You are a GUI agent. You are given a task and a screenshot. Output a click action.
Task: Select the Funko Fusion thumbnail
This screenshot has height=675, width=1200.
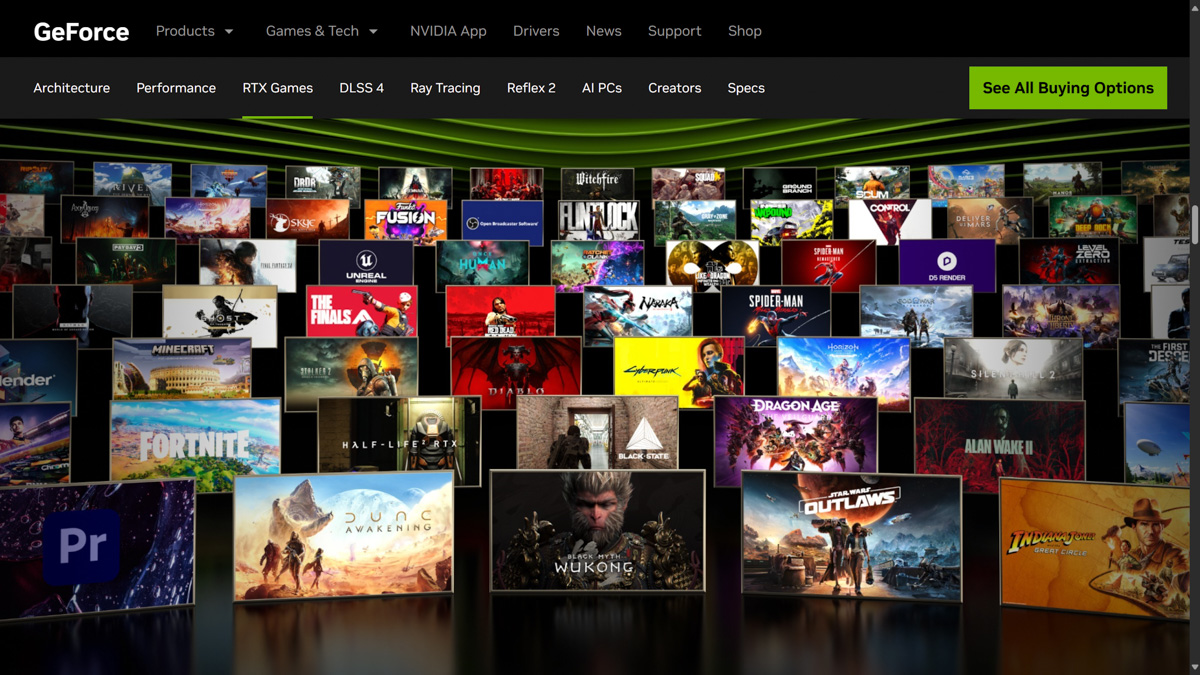pyautogui.click(x=405, y=220)
